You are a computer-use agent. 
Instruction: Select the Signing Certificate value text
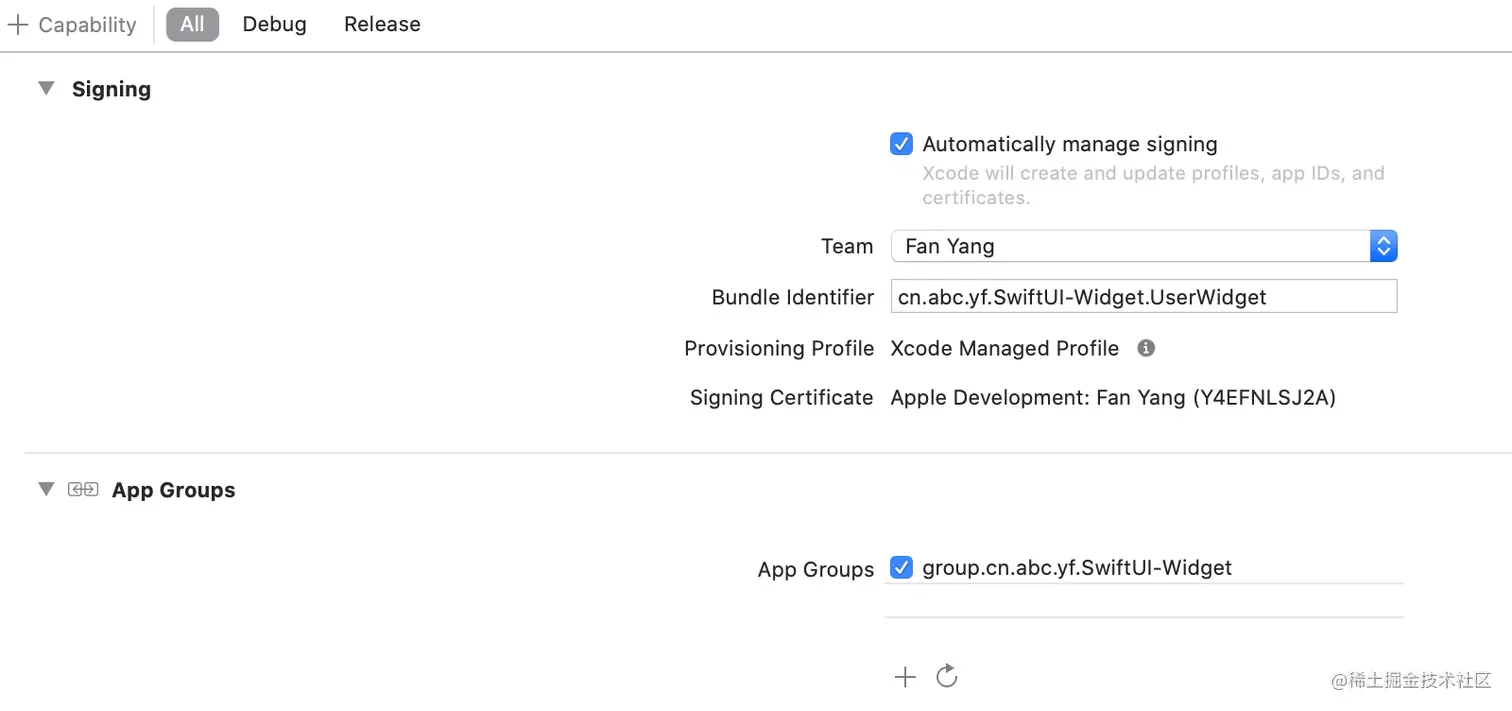pos(1113,398)
